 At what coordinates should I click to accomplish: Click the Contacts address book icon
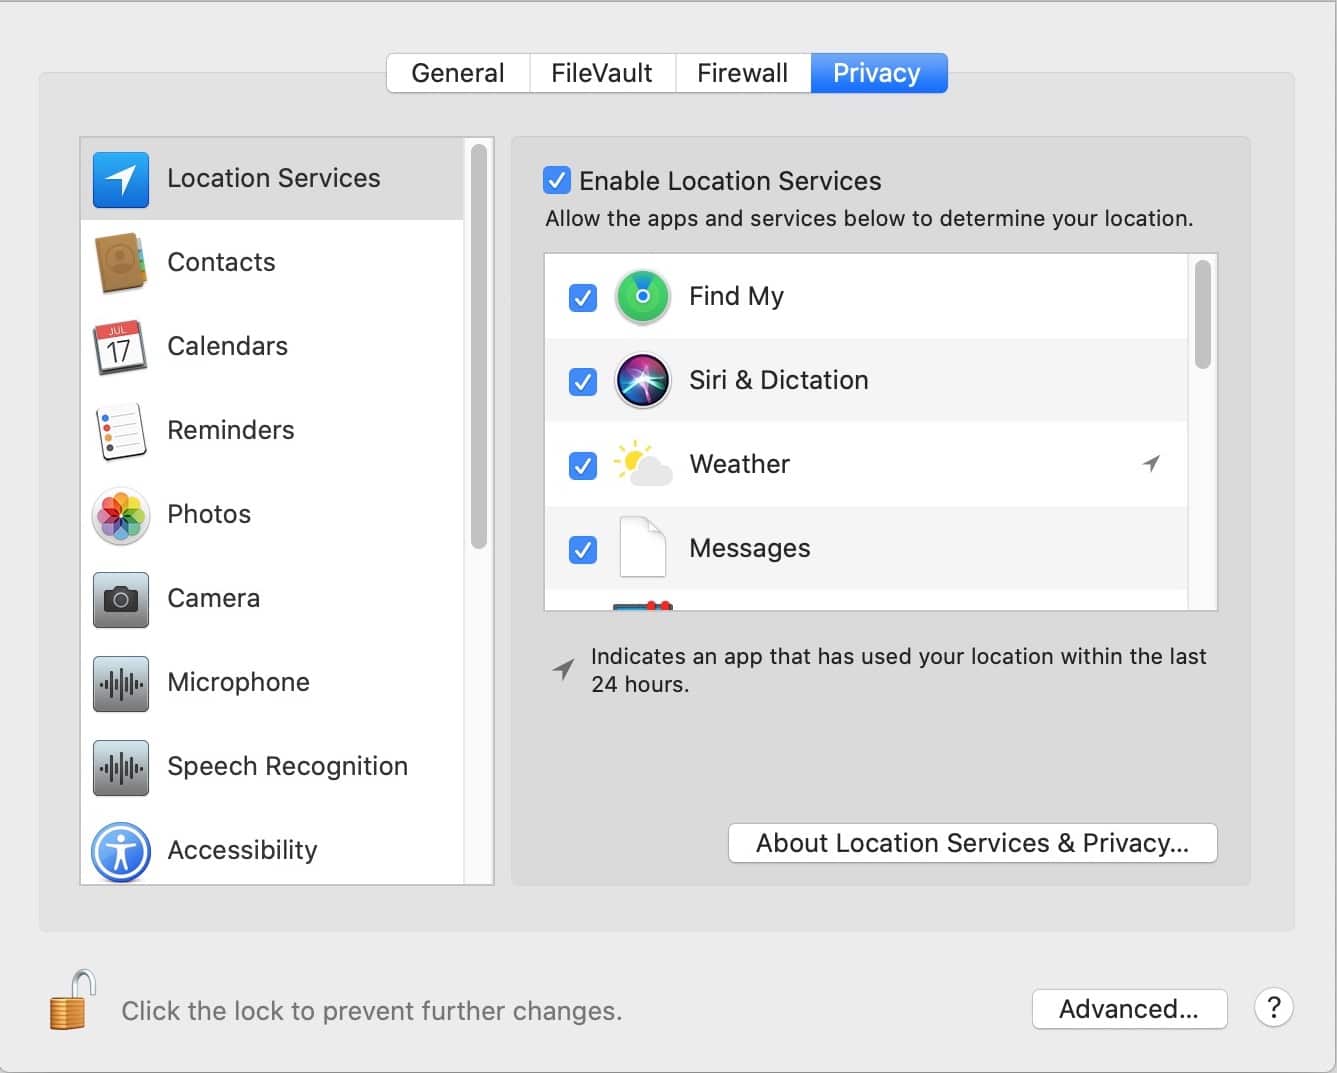point(121,263)
